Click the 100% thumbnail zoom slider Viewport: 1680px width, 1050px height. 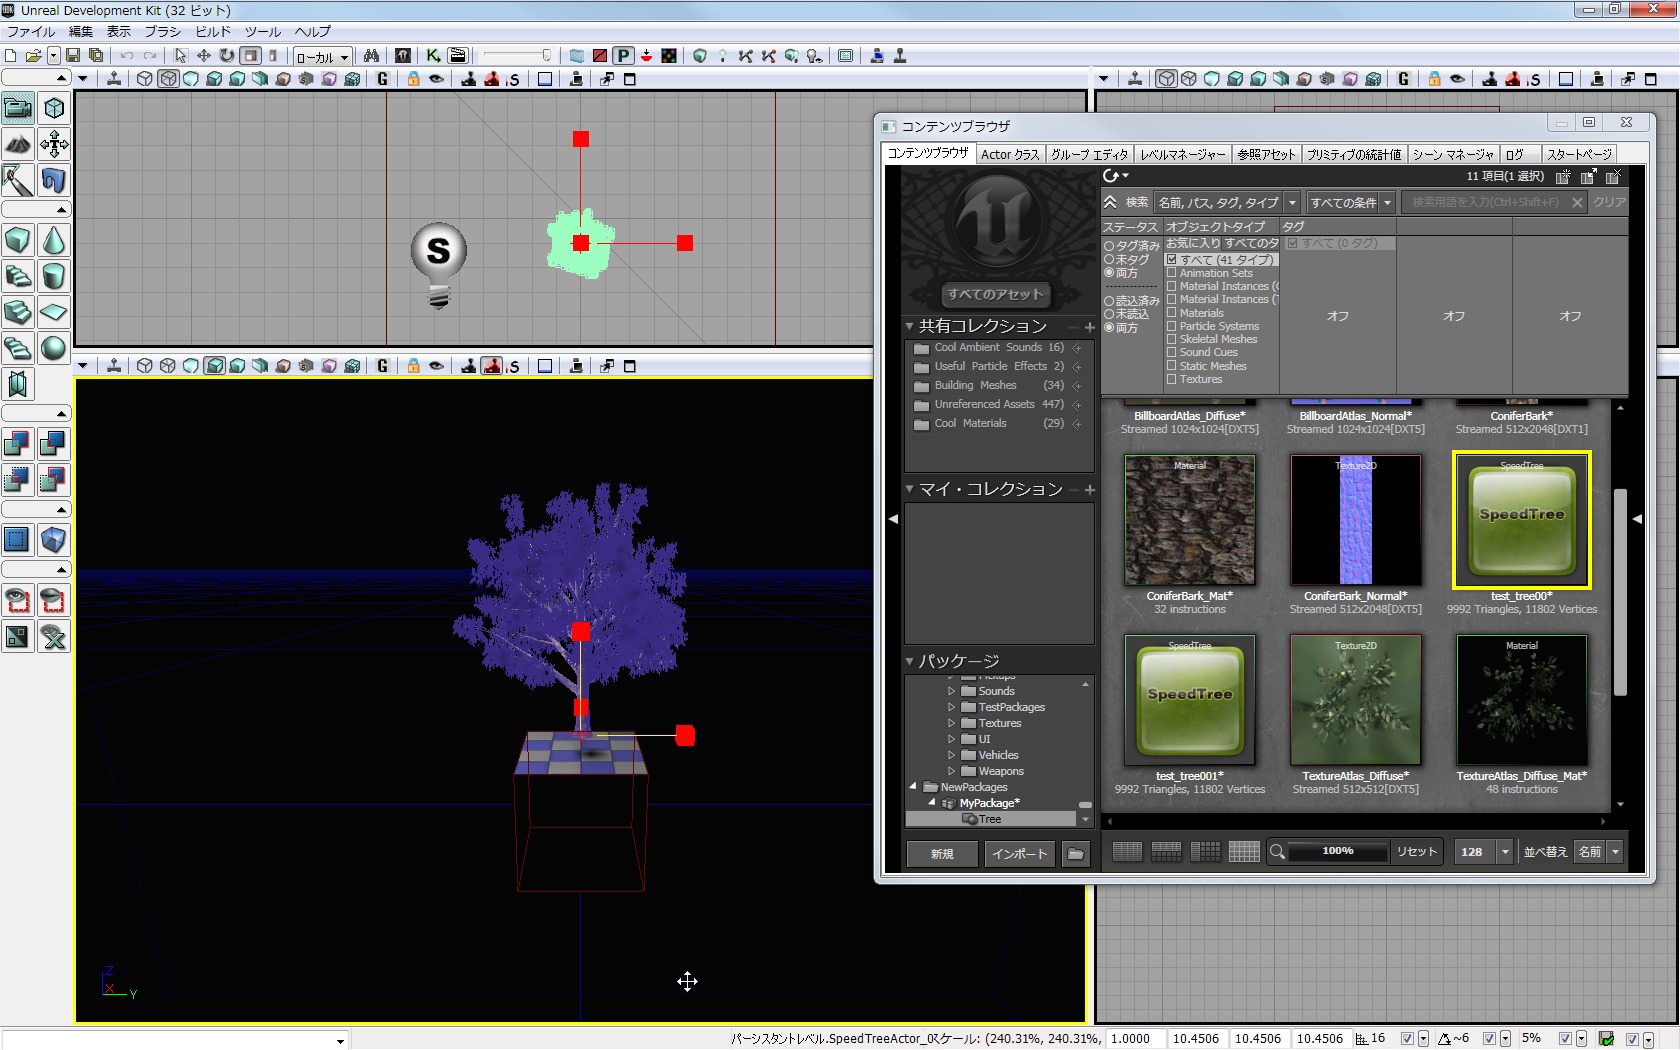1337,851
